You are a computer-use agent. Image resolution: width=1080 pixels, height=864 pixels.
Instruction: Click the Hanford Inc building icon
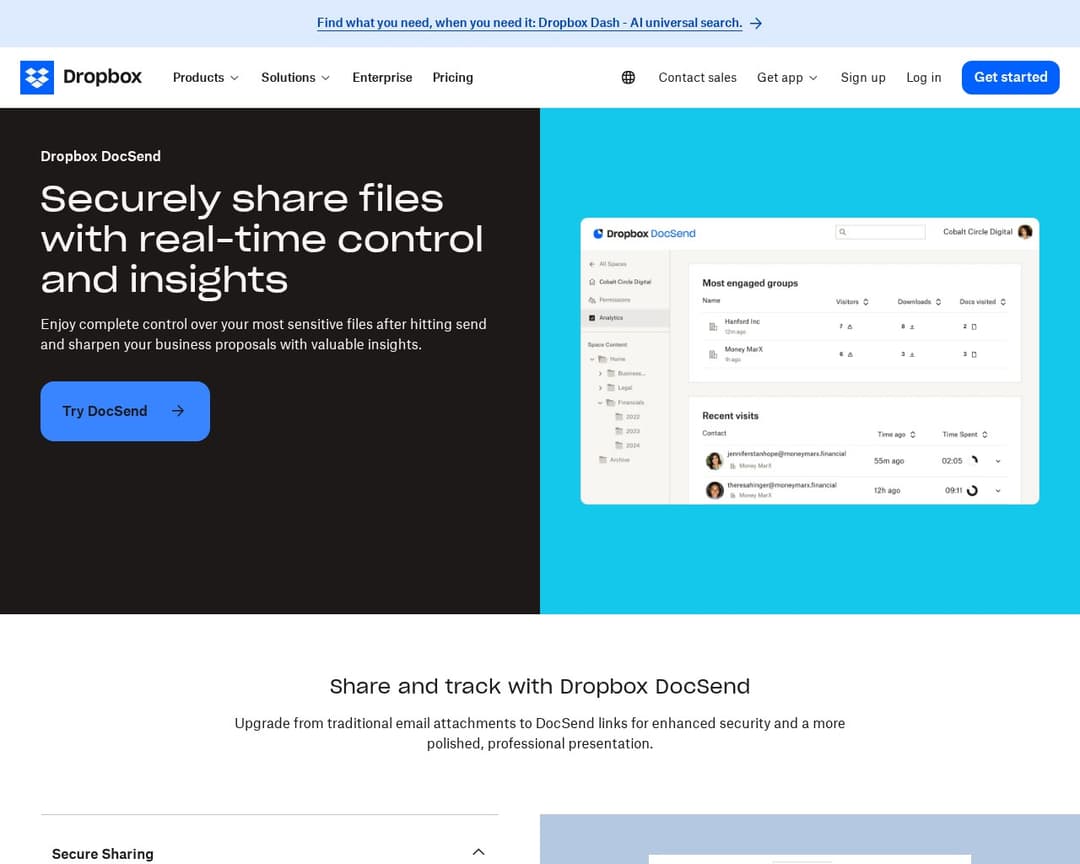[713, 327]
